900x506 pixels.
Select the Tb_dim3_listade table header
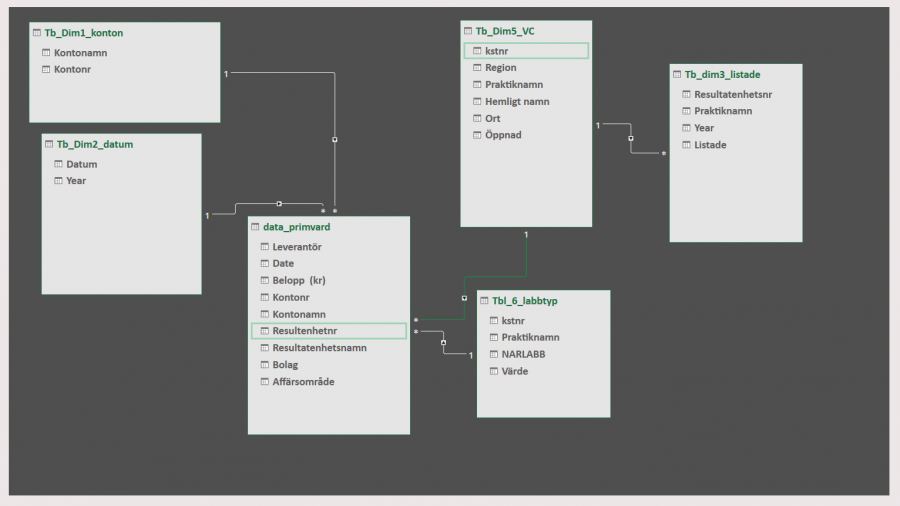tap(722, 75)
